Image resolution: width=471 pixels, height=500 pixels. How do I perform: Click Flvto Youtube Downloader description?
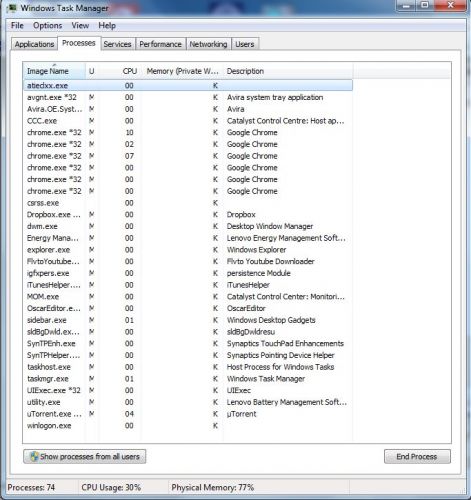click(x=270, y=261)
